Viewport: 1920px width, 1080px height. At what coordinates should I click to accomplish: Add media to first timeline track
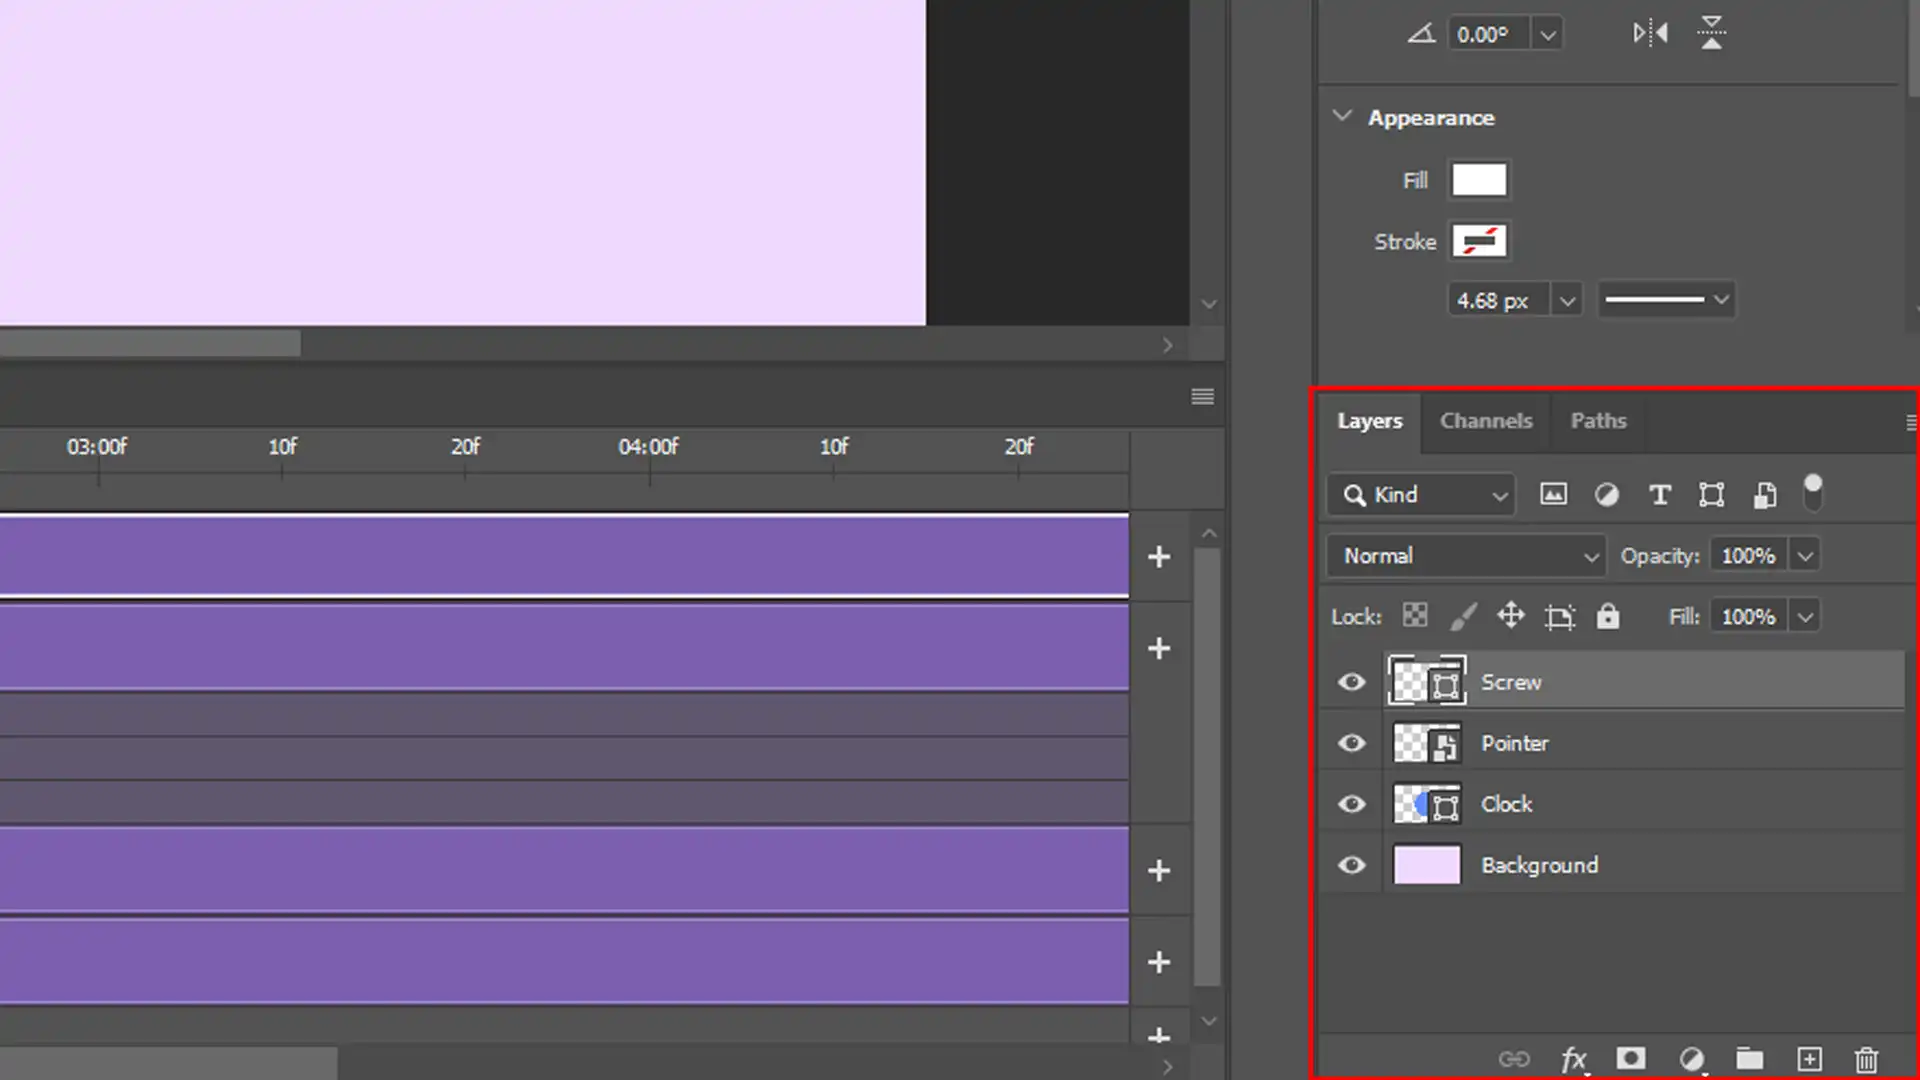(1158, 557)
